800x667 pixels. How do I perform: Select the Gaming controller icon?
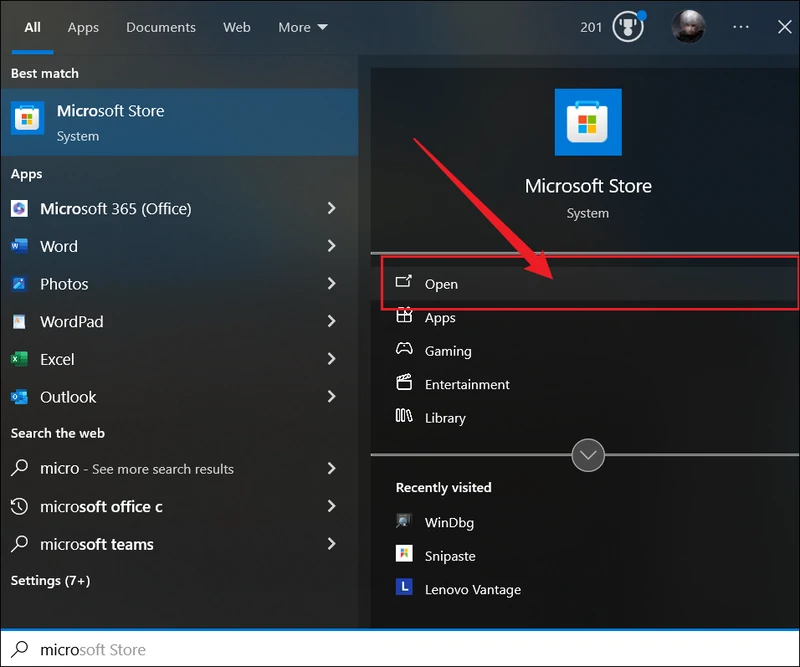coord(404,350)
